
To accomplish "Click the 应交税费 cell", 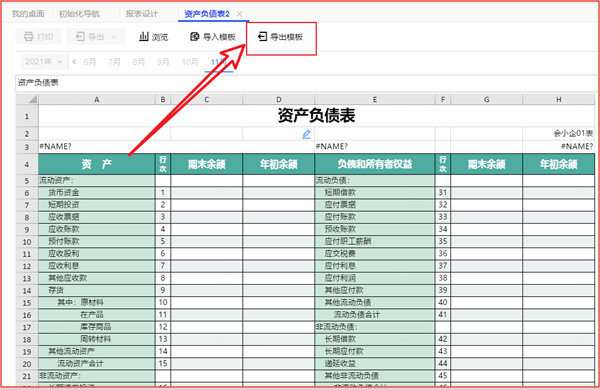I will coord(375,254).
